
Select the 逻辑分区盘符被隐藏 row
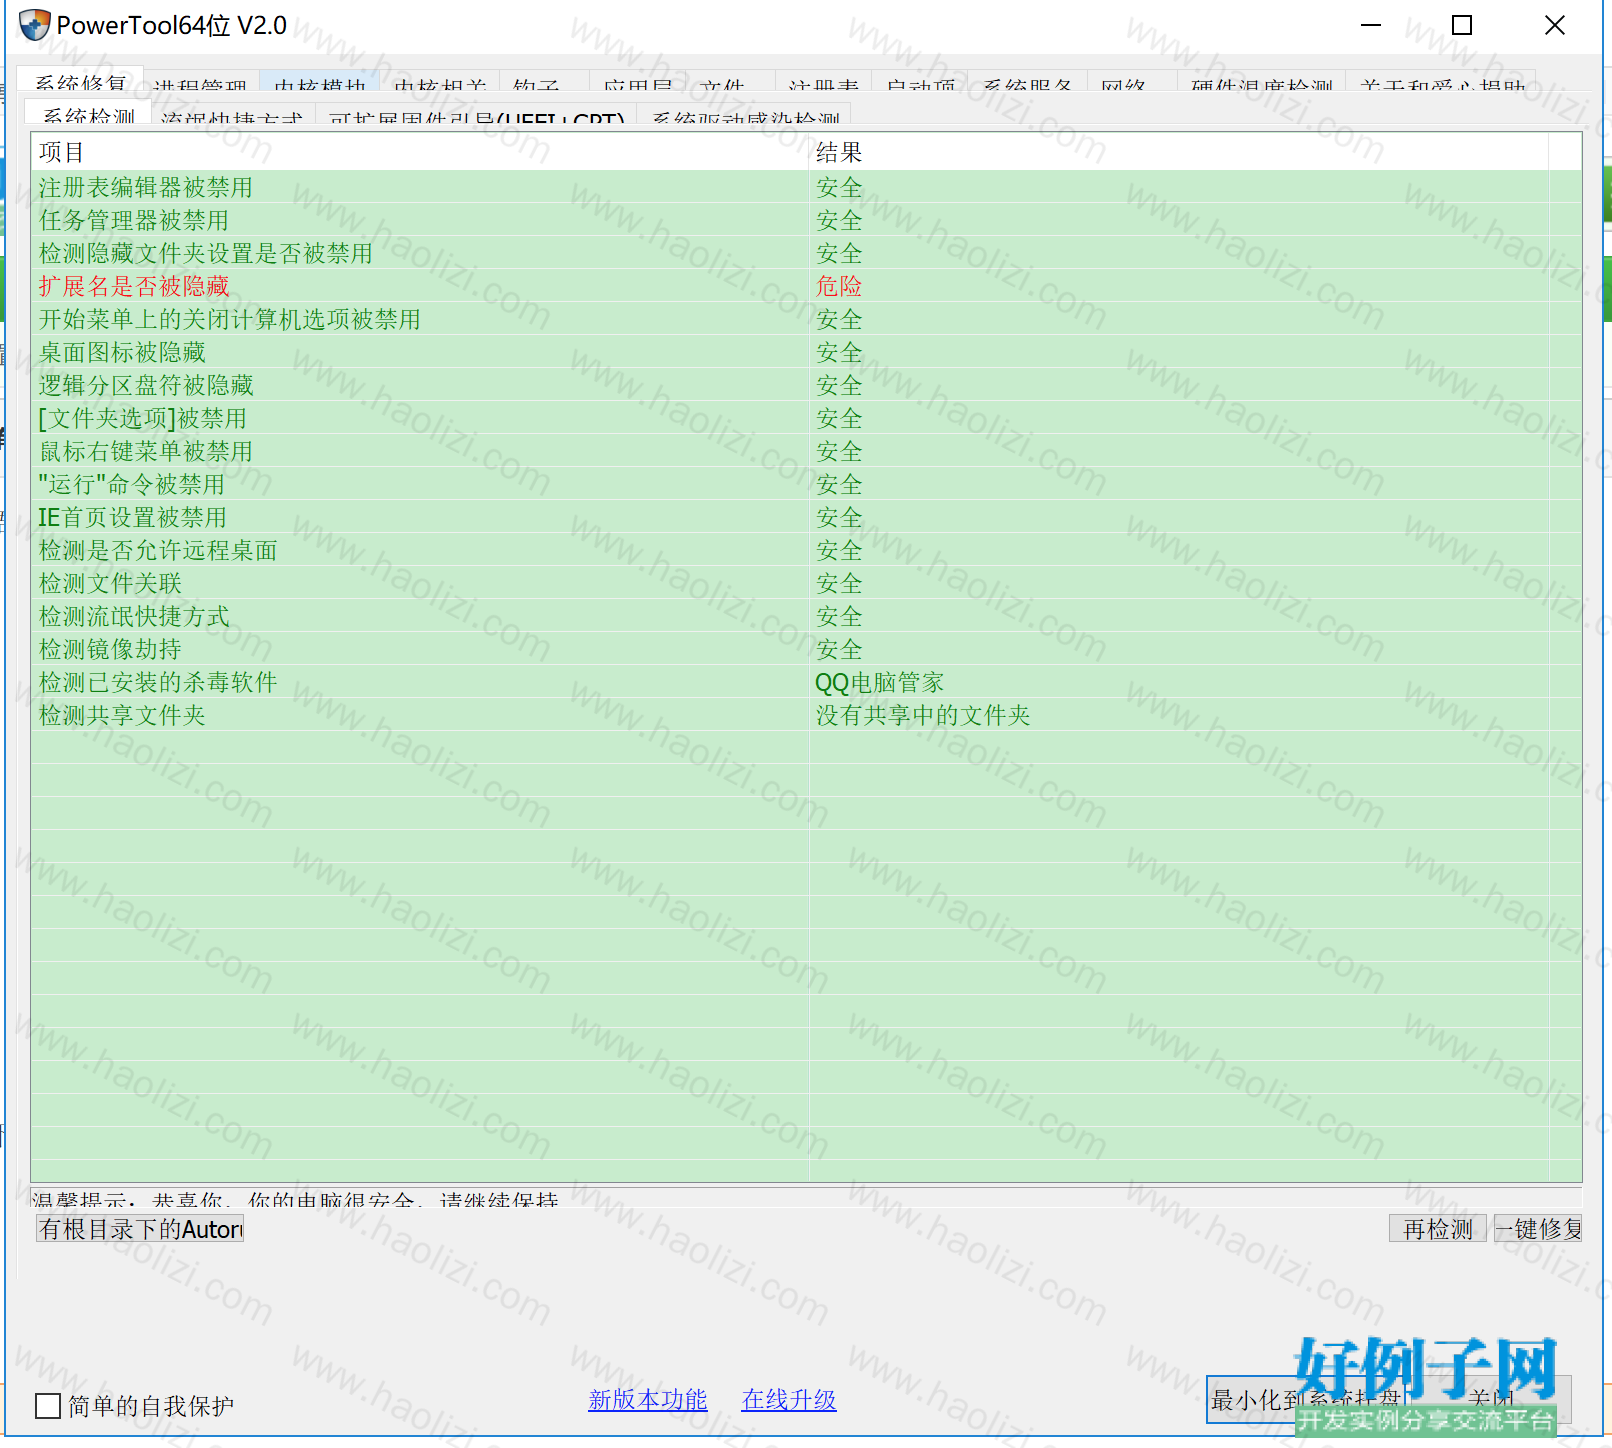pos(806,385)
